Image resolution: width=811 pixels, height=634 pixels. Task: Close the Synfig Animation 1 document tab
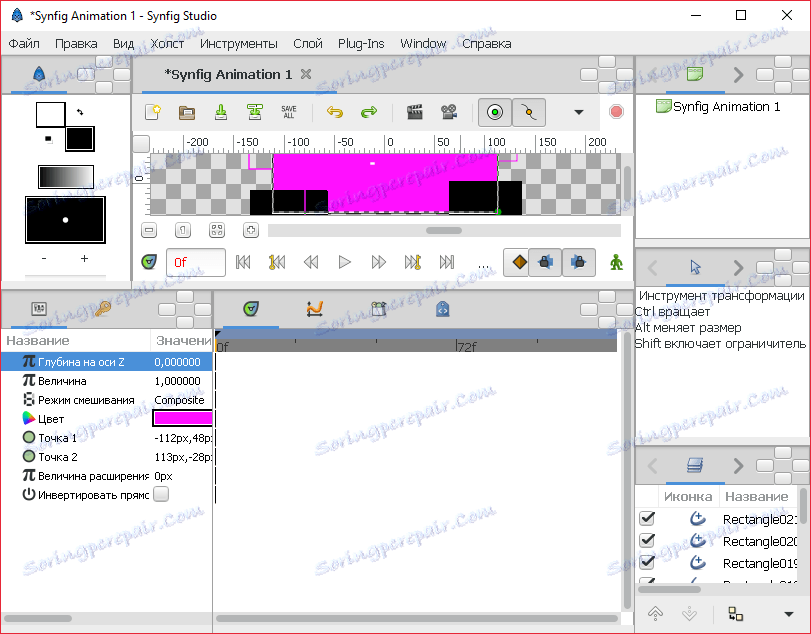[306, 74]
